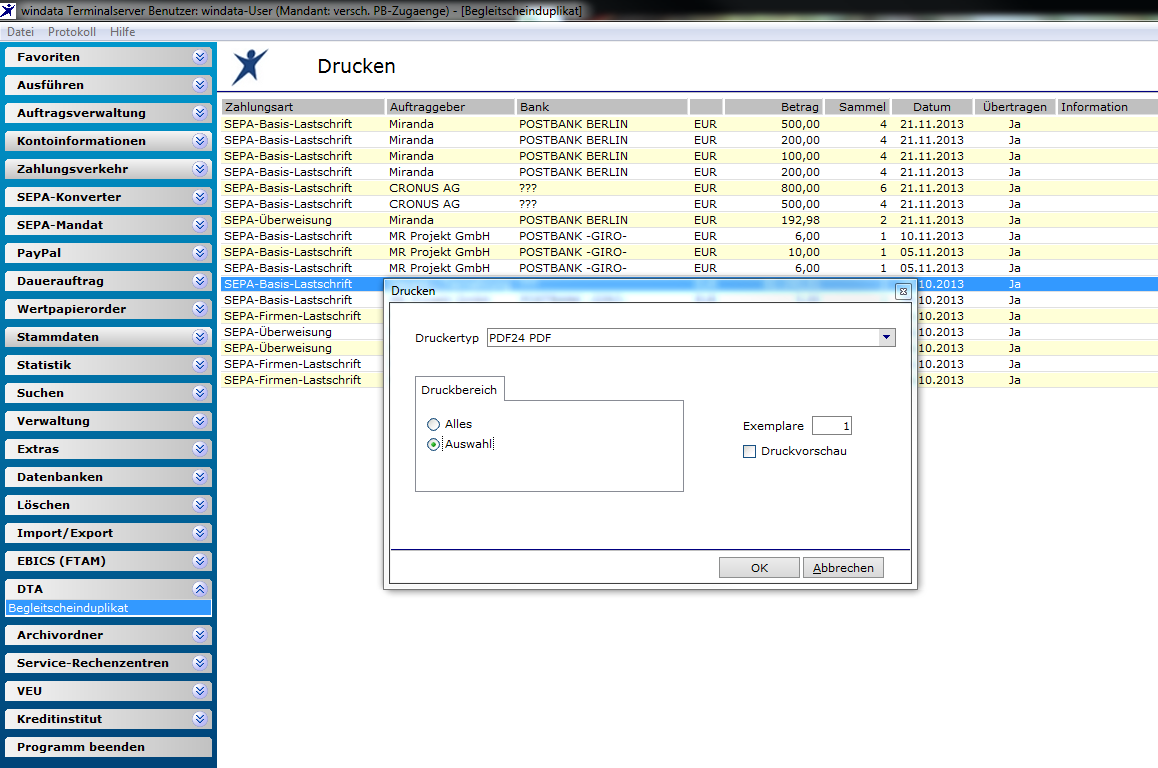Viewport: 1158px width, 768px height.
Task: Sort table by the Zahlungsart column header
Action: (303, 107)
